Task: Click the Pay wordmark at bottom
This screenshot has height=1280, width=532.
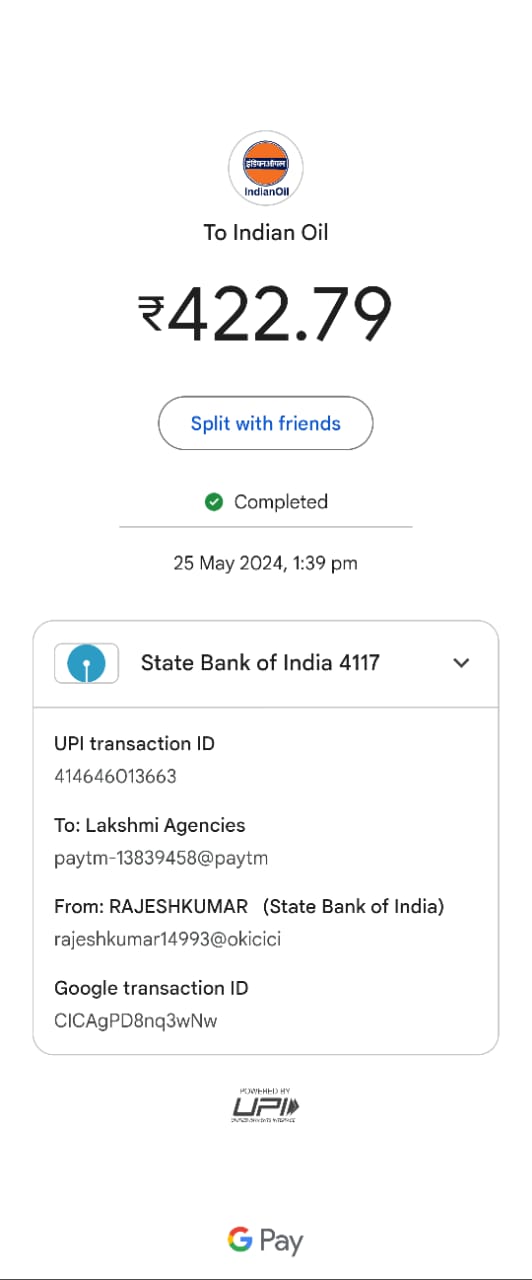Action: coord(281,1242)
